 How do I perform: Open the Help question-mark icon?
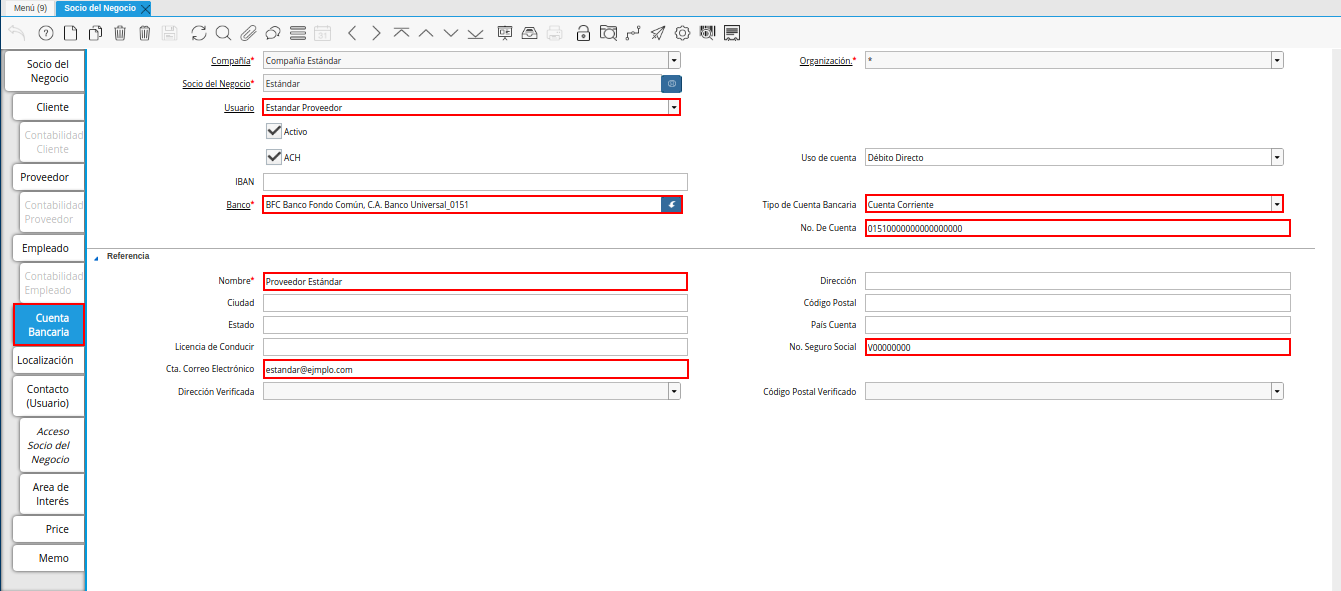45,33
